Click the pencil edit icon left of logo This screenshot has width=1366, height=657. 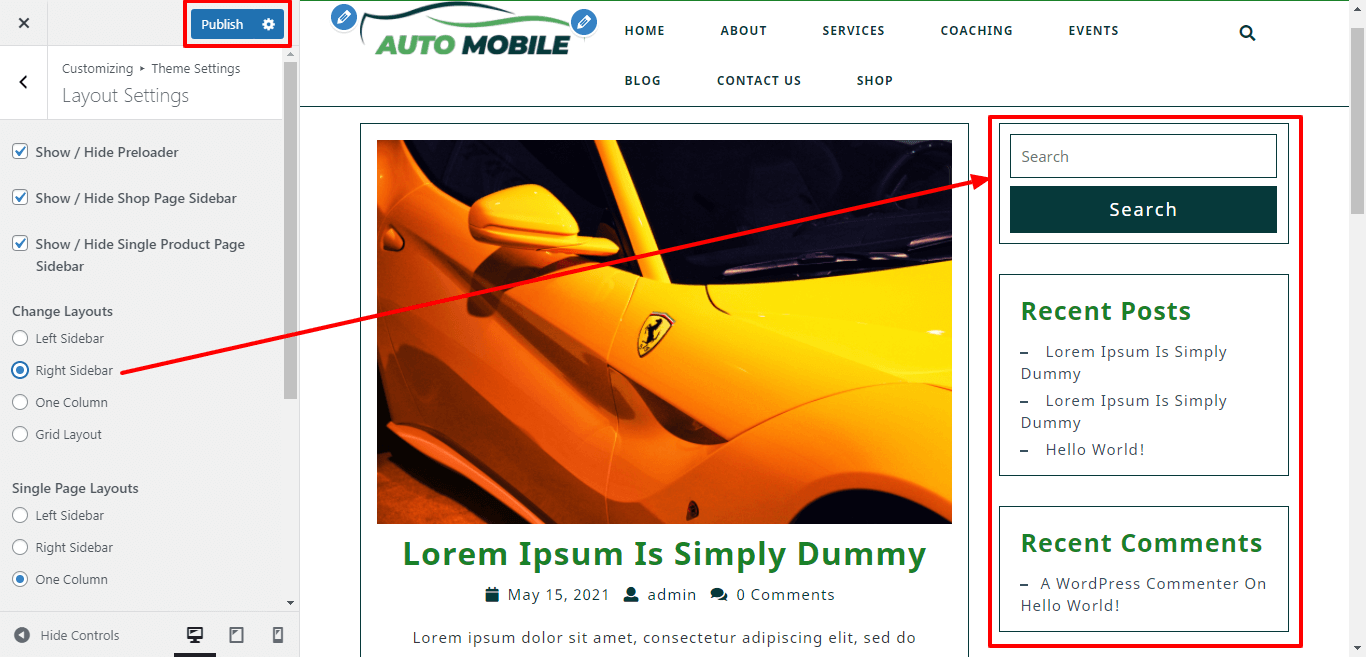coord(343,17)
